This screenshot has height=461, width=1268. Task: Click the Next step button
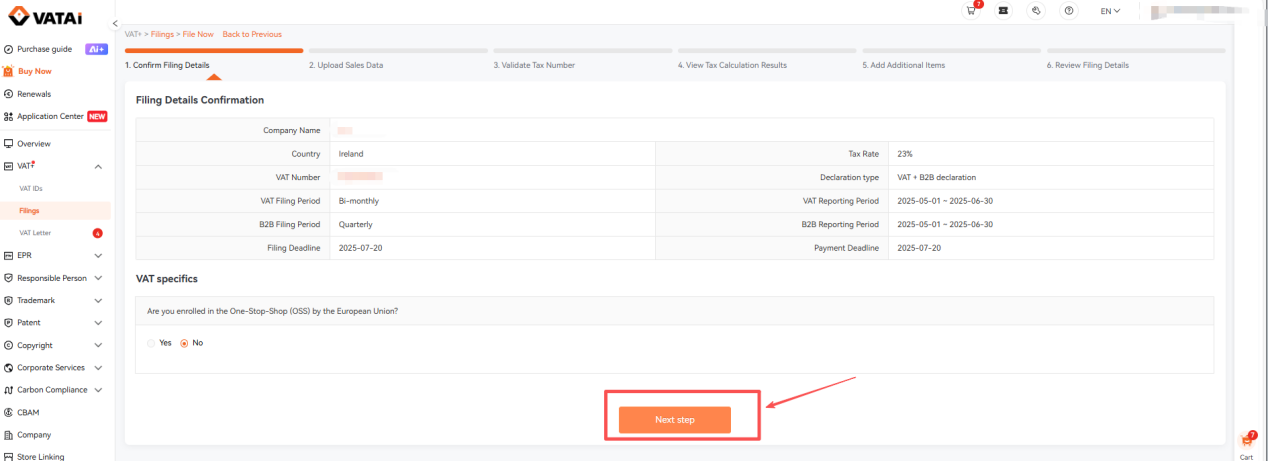click(x=675, y=420)
